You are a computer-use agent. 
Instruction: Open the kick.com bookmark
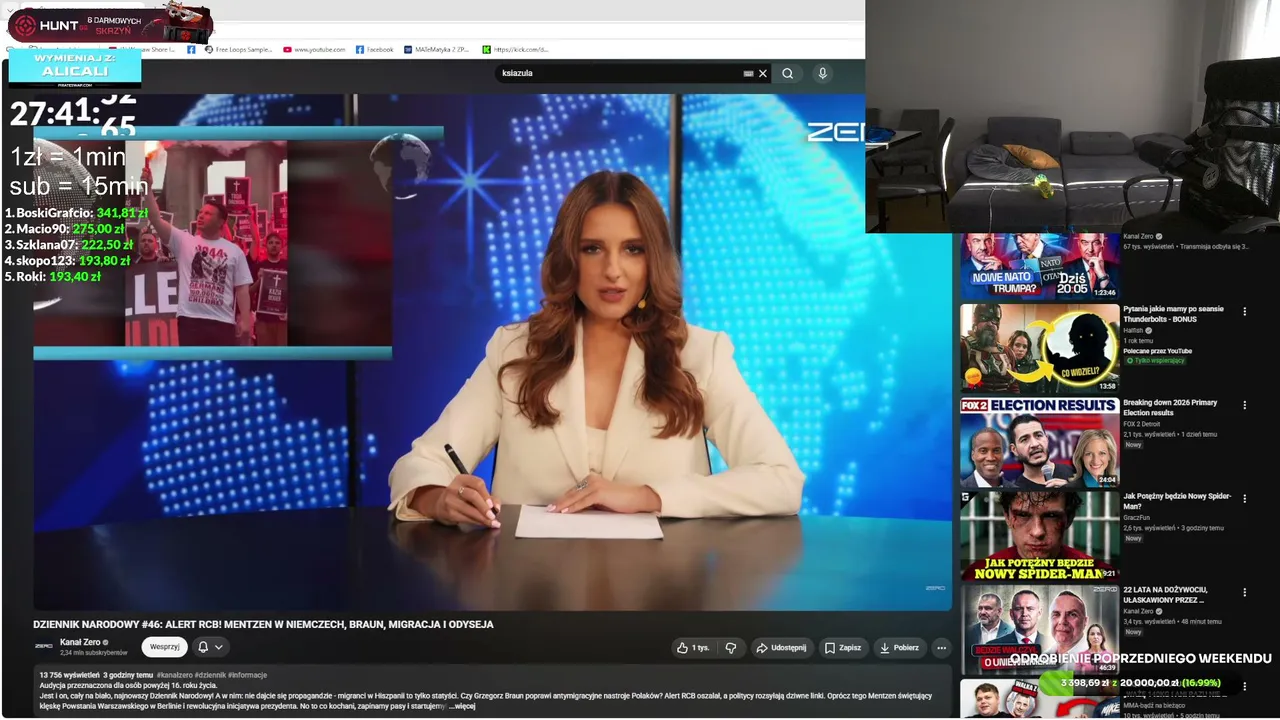(x=515, y=49)
